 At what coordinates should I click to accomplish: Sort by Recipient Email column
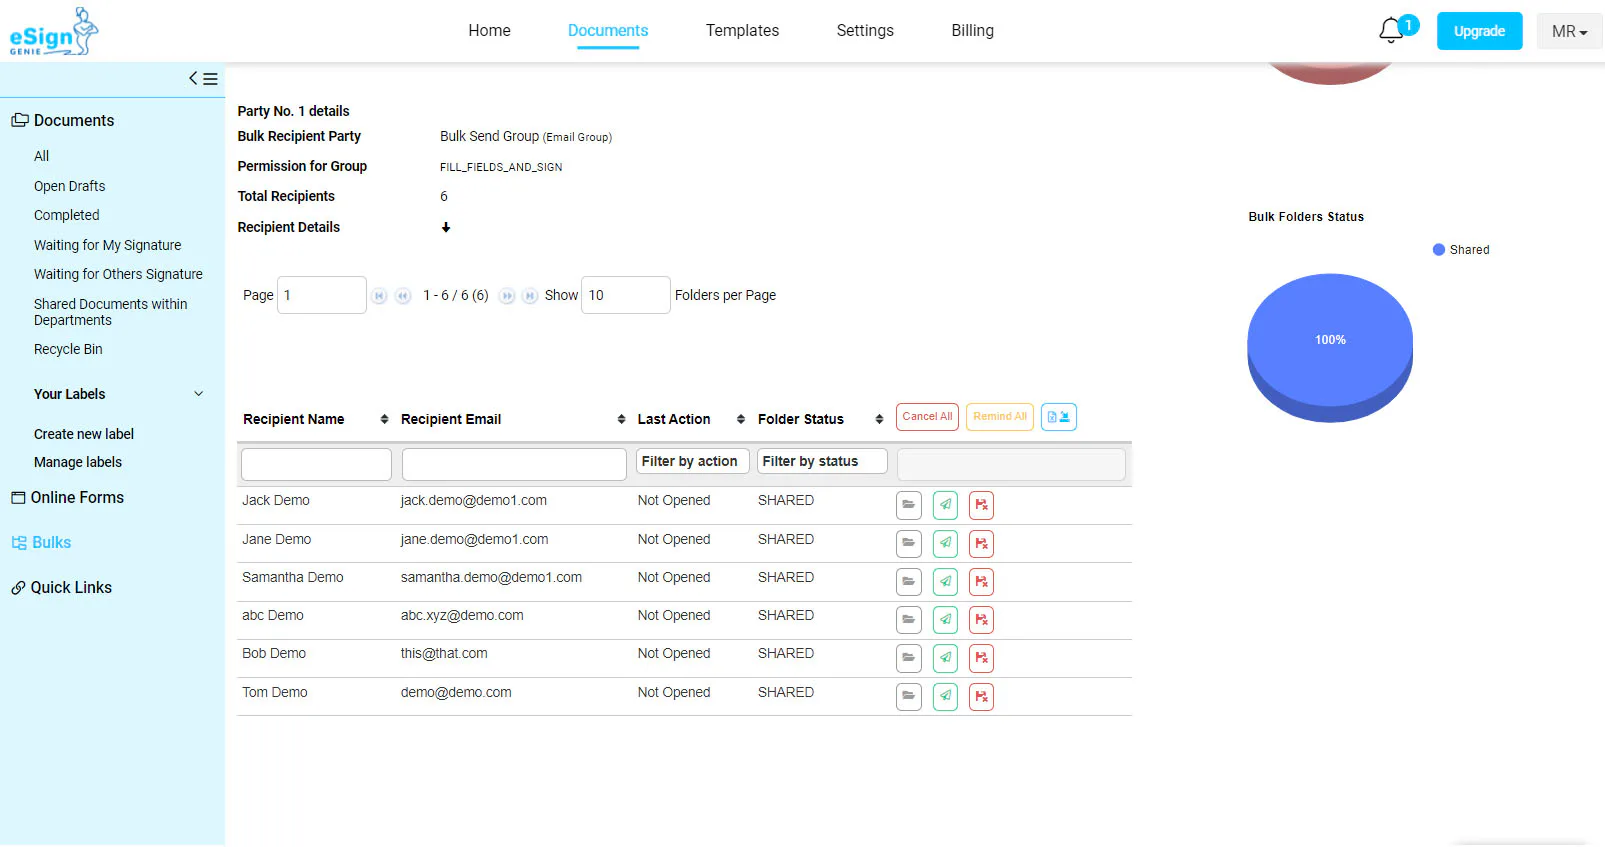(x=621, y=420)
